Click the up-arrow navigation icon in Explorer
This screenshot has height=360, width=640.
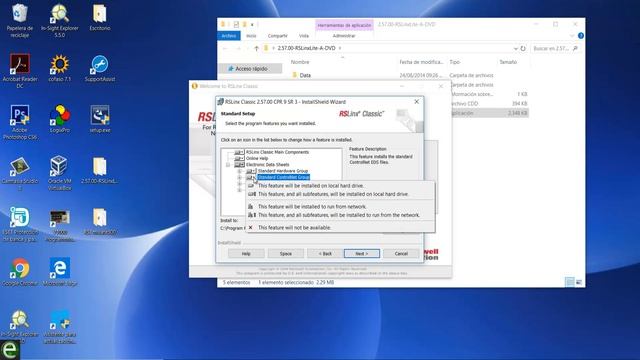tap(256, 48)
